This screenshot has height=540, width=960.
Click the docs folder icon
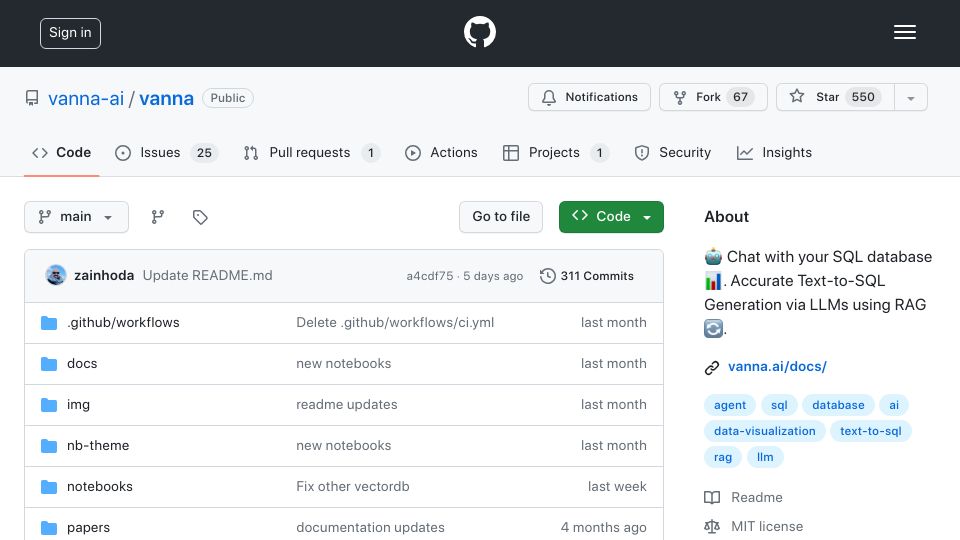coord(49,364)
